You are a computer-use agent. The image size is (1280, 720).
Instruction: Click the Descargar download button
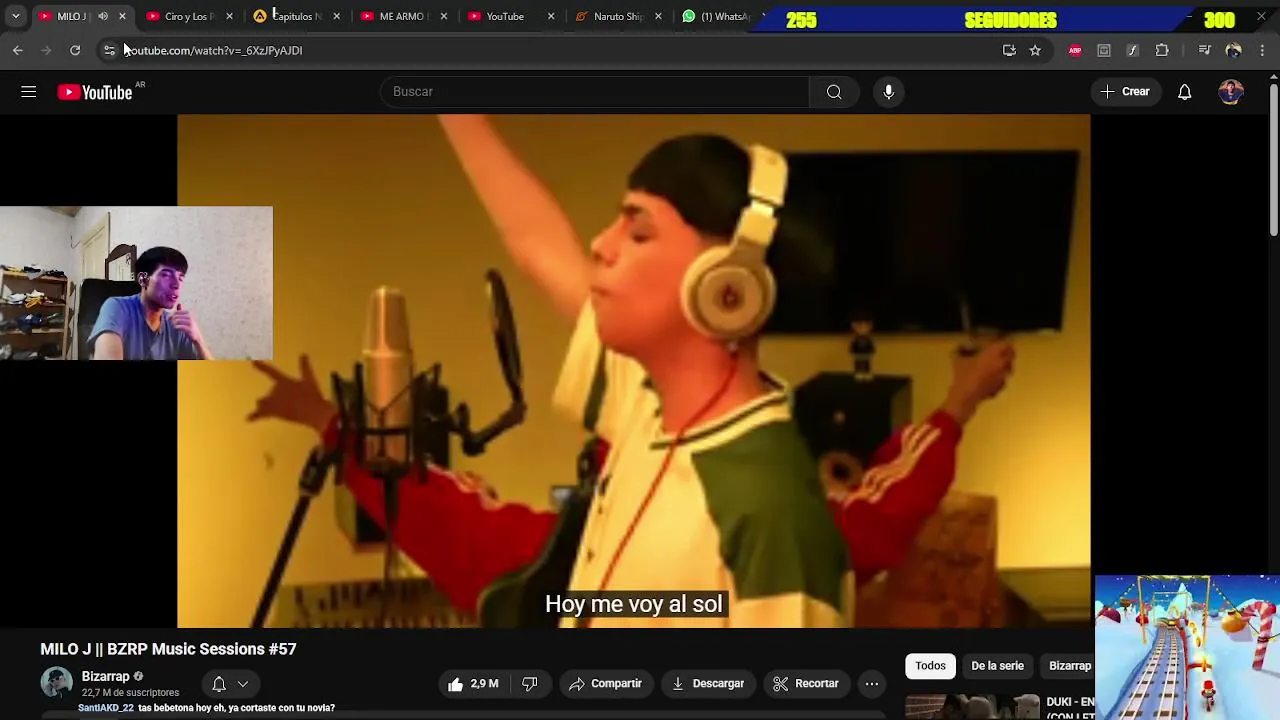click(x=708, y=684)
